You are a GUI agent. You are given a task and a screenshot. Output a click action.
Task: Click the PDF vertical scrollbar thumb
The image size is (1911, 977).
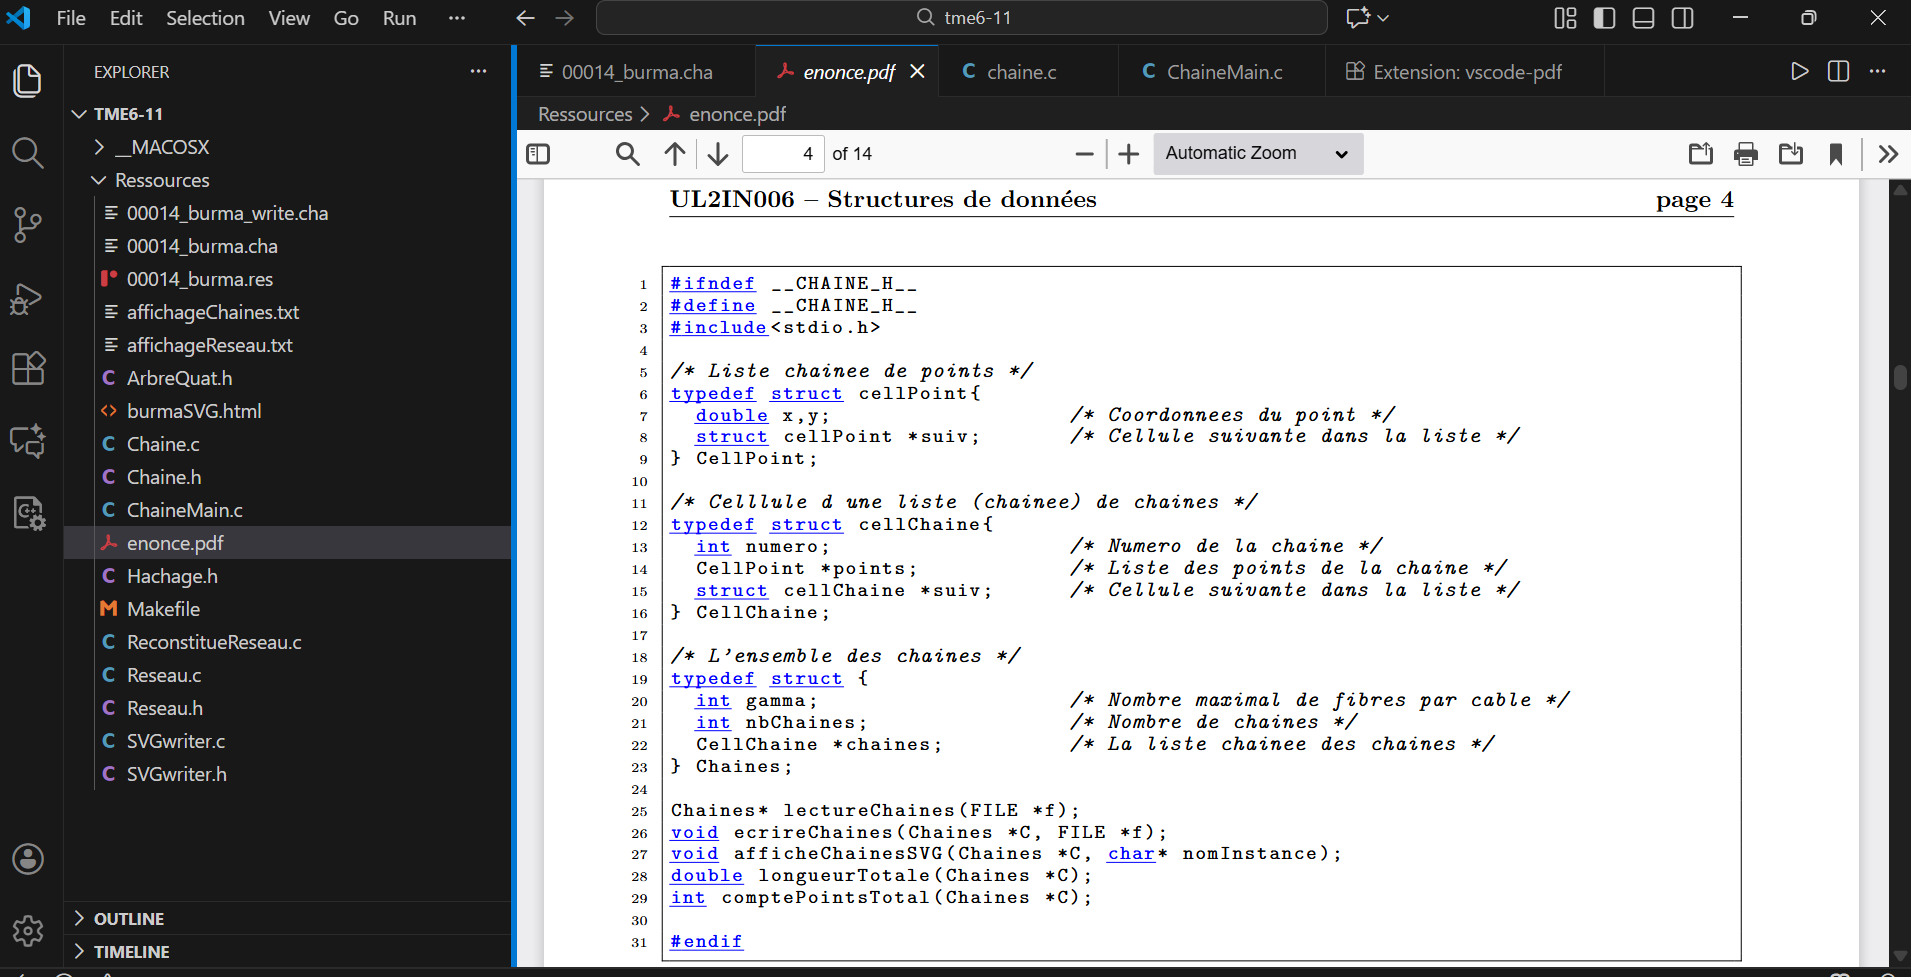coord(1900,377)
